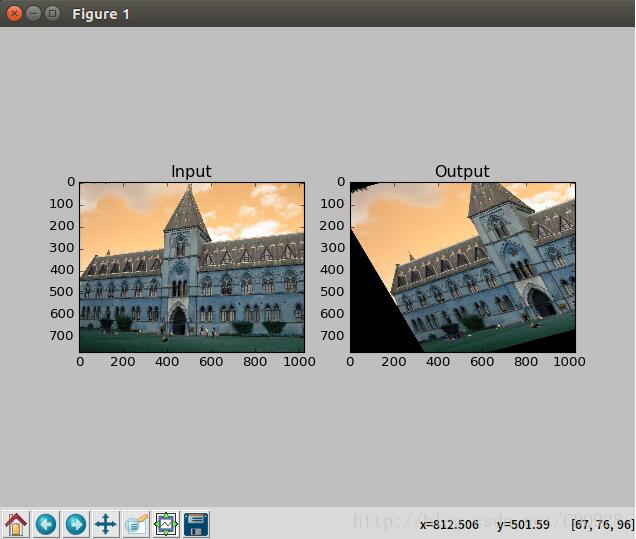Image resolution: width=636 pixels, height=539 pixels.
Task: Go back to previous view arrow
Action: (45, 524)
